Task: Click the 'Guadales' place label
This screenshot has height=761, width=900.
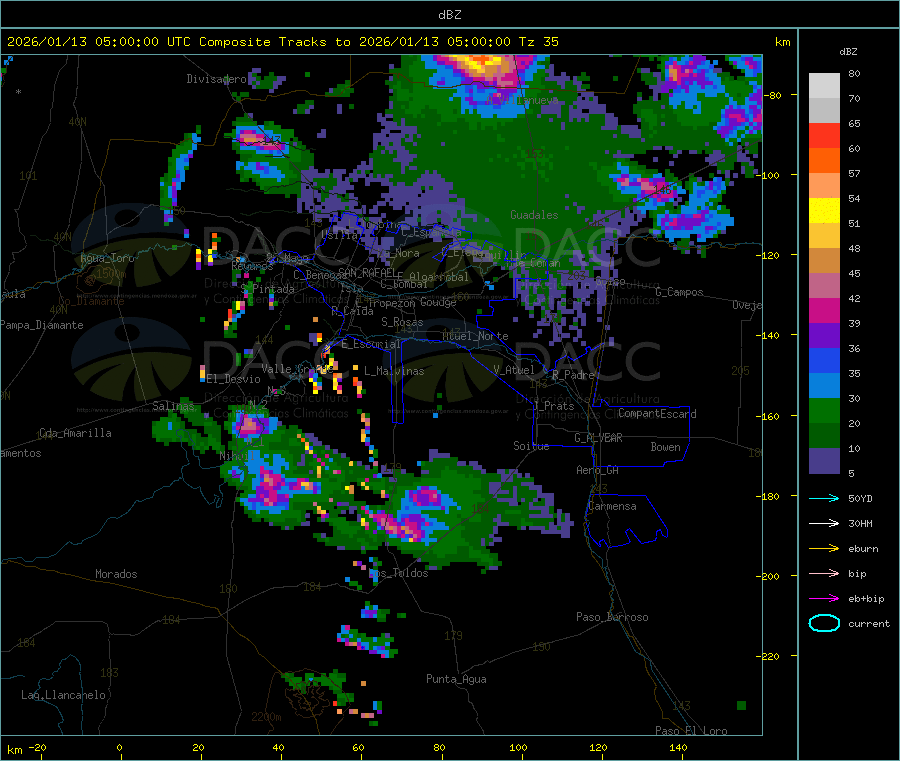Action: (534, 215)
